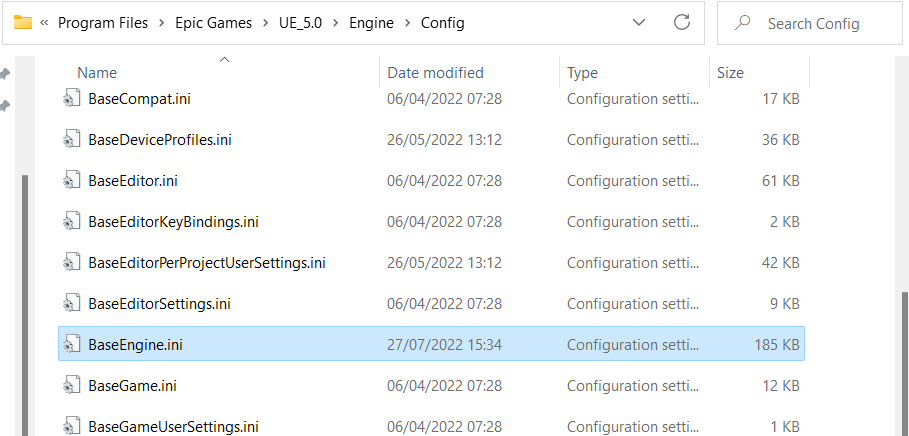Navigate to Epic Games in breadcrumb

click(214, 23)
